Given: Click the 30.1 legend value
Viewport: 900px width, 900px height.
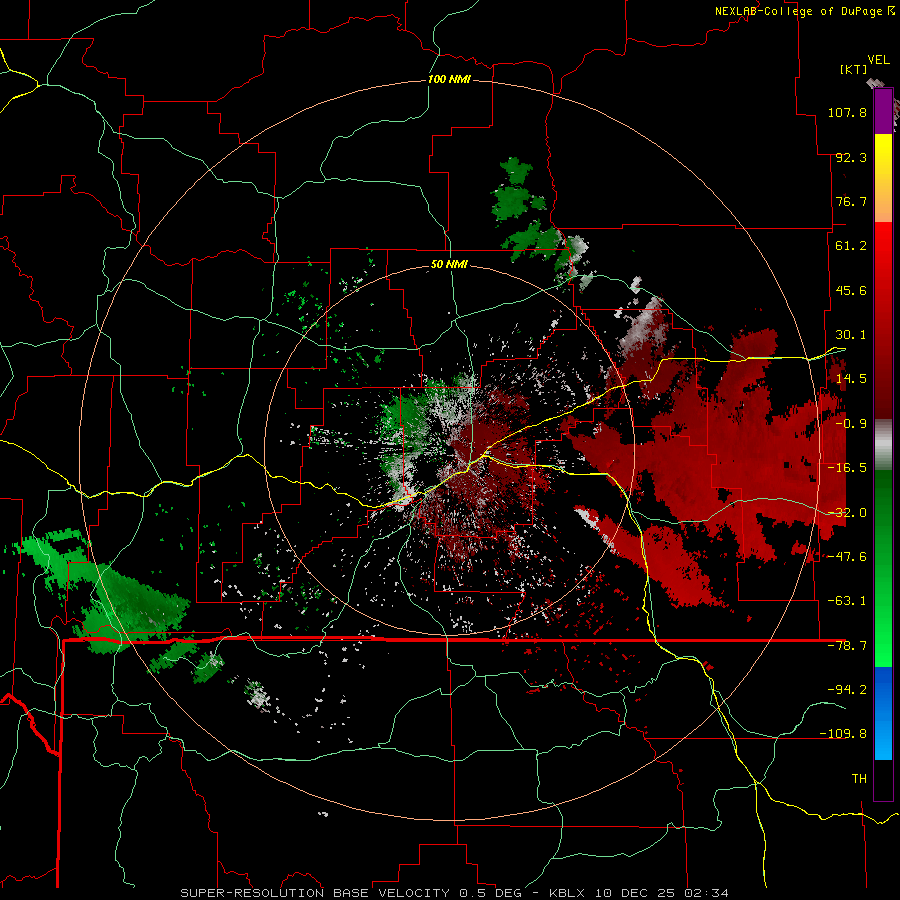Looking at the screenshot, I should tap(851, 335).
